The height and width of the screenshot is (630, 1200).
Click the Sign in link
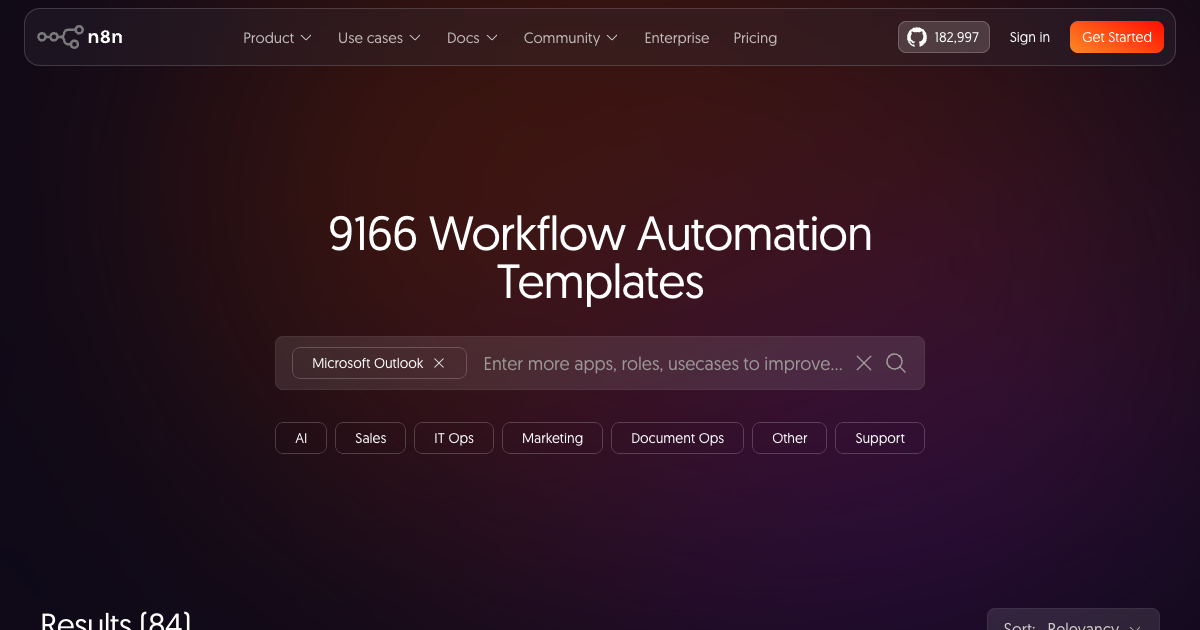[1029, 37]
